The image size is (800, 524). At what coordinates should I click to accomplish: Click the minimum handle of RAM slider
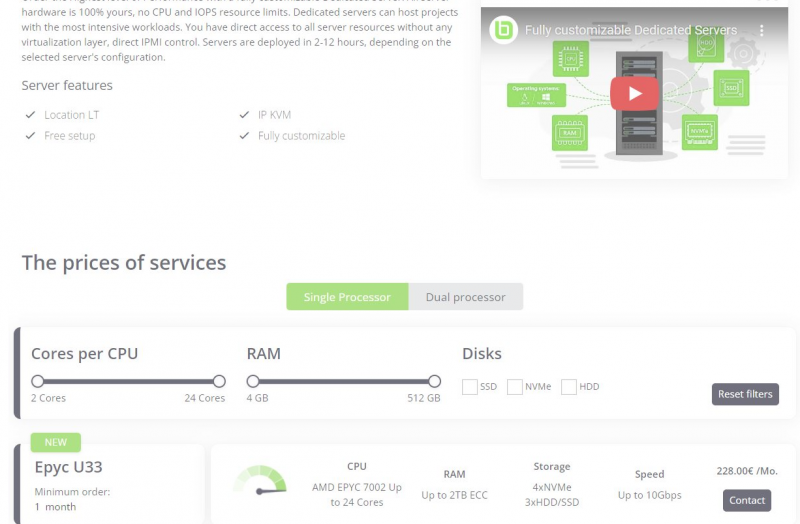coord(253,381)
